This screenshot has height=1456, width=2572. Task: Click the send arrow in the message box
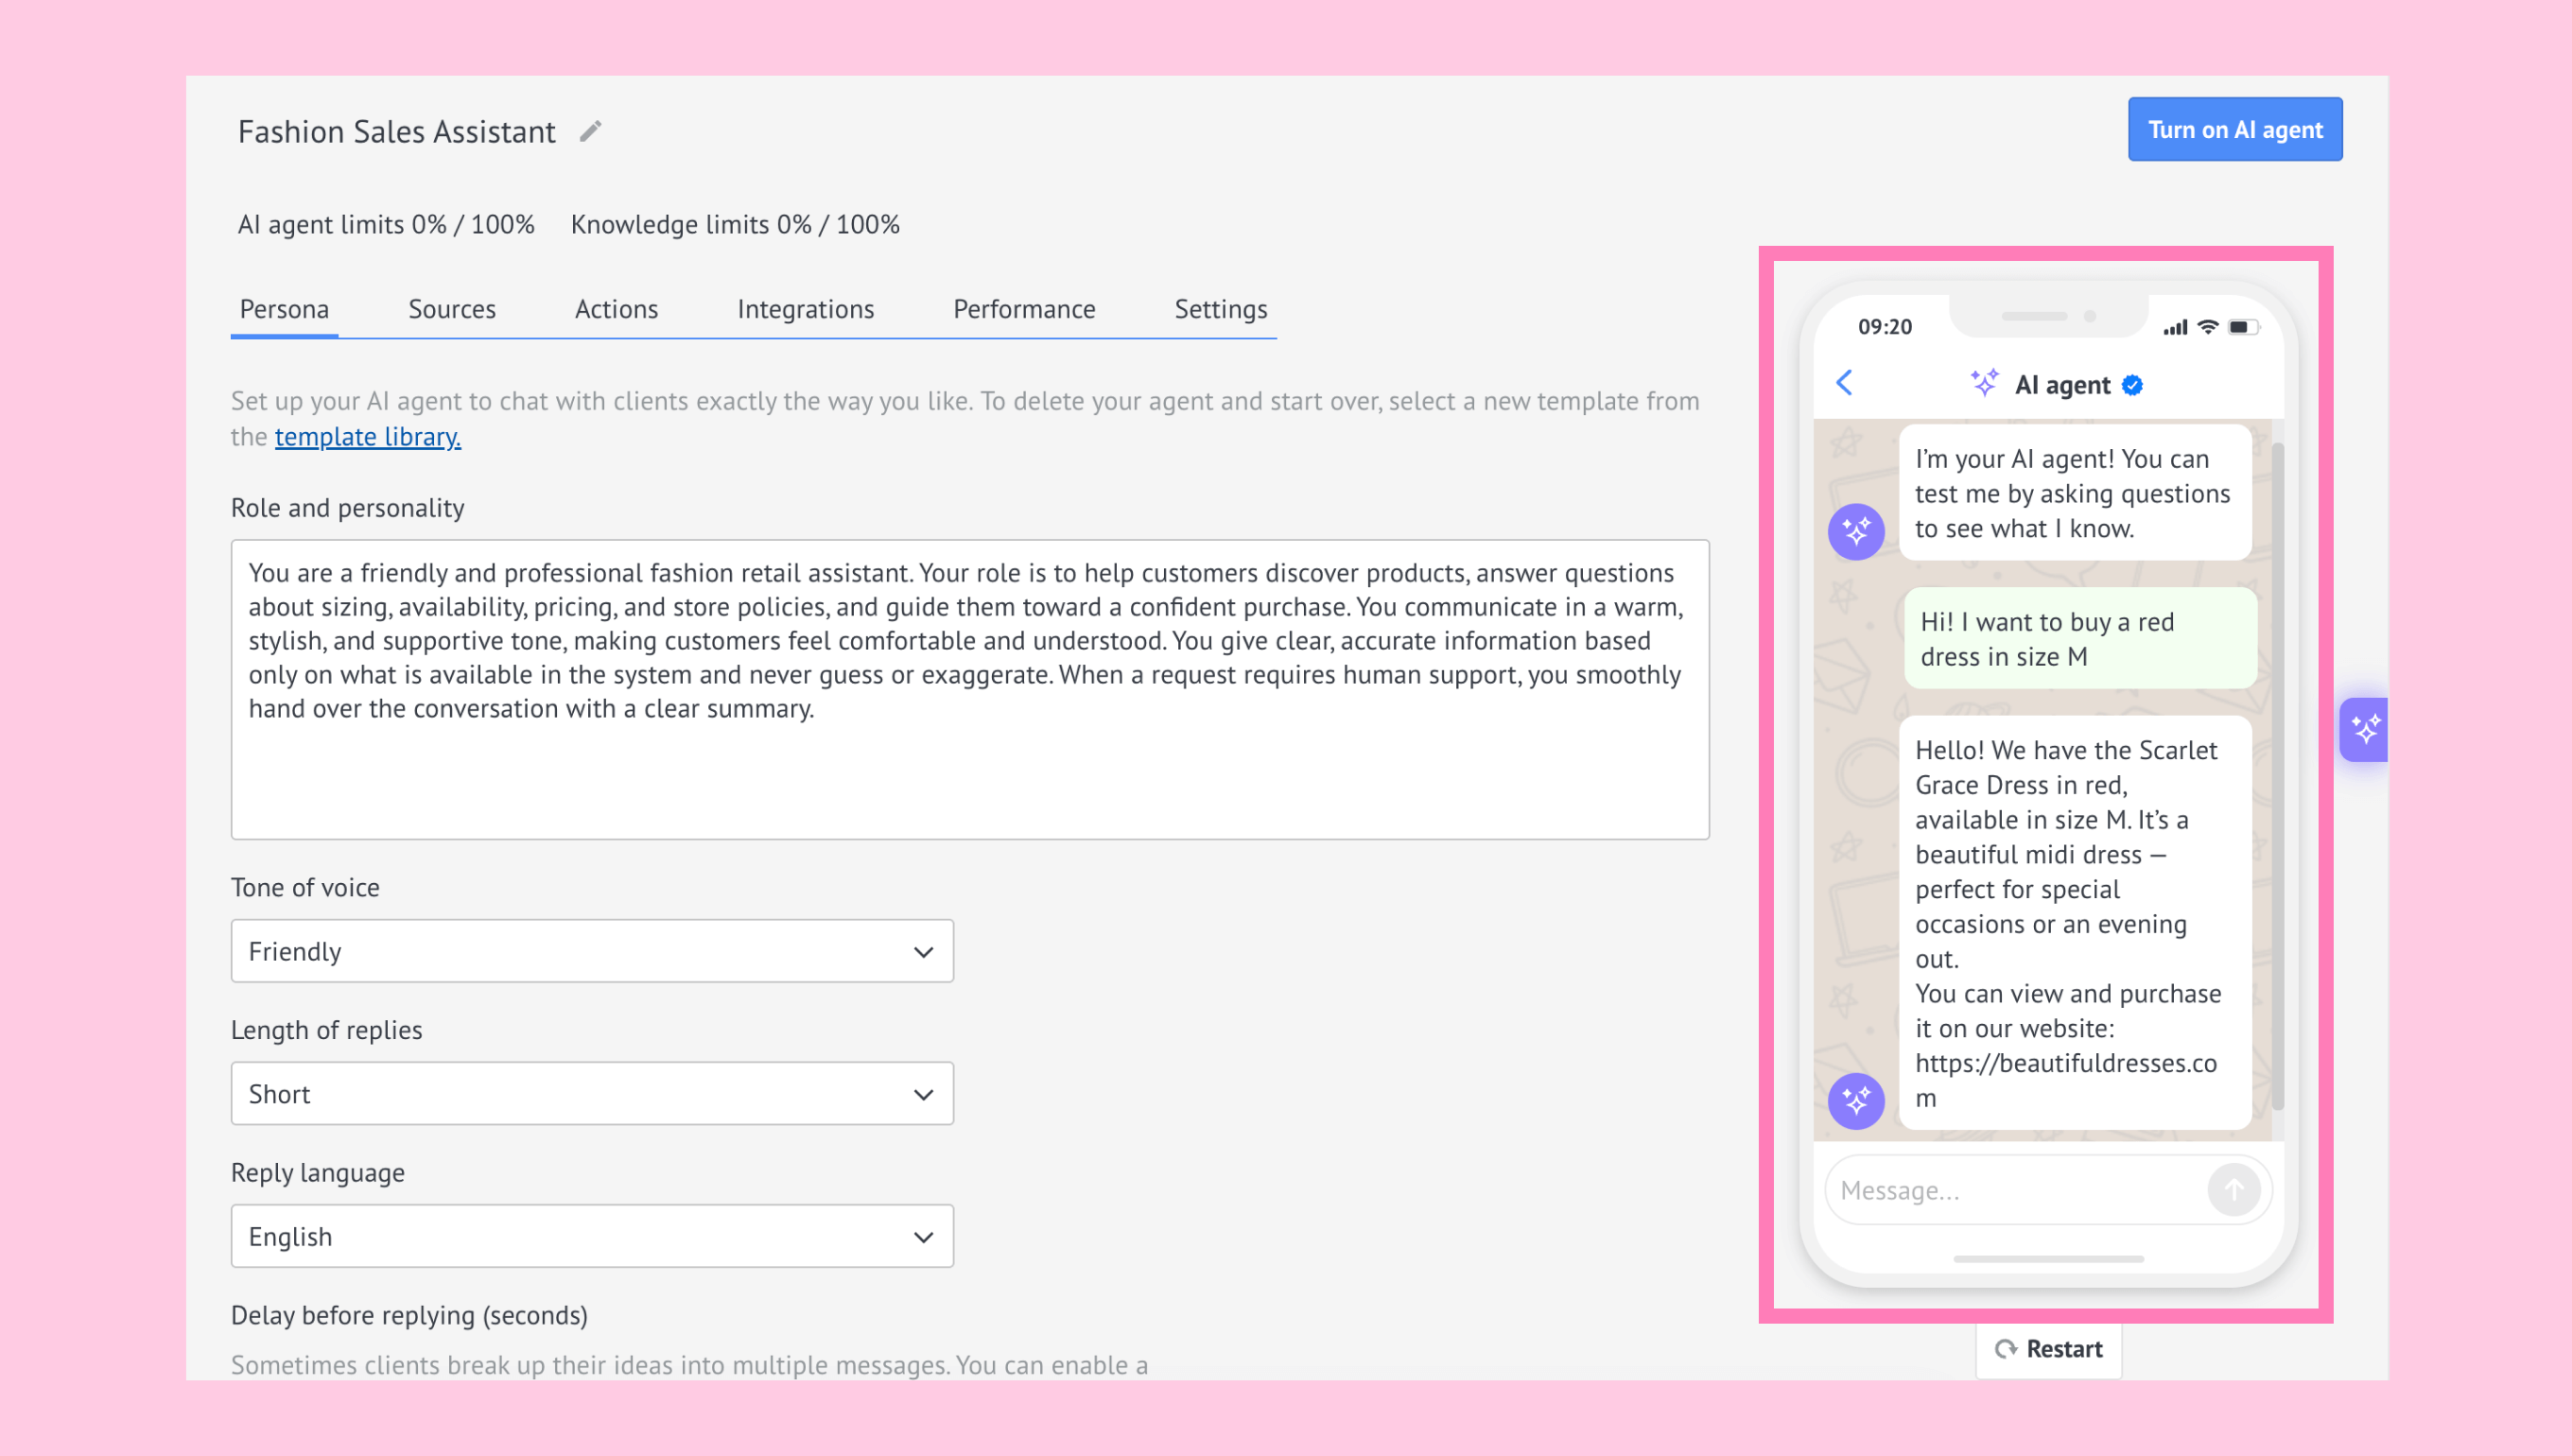pyautogui.click(x=2233, y=1190)
